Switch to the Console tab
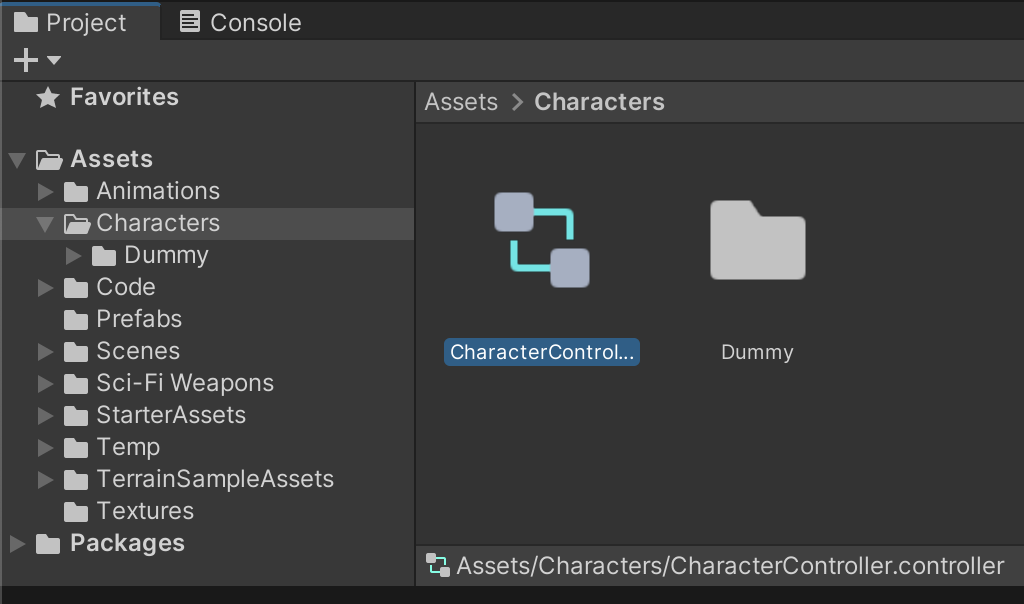Screen dimensions: 1024x604 pos(241,22)
